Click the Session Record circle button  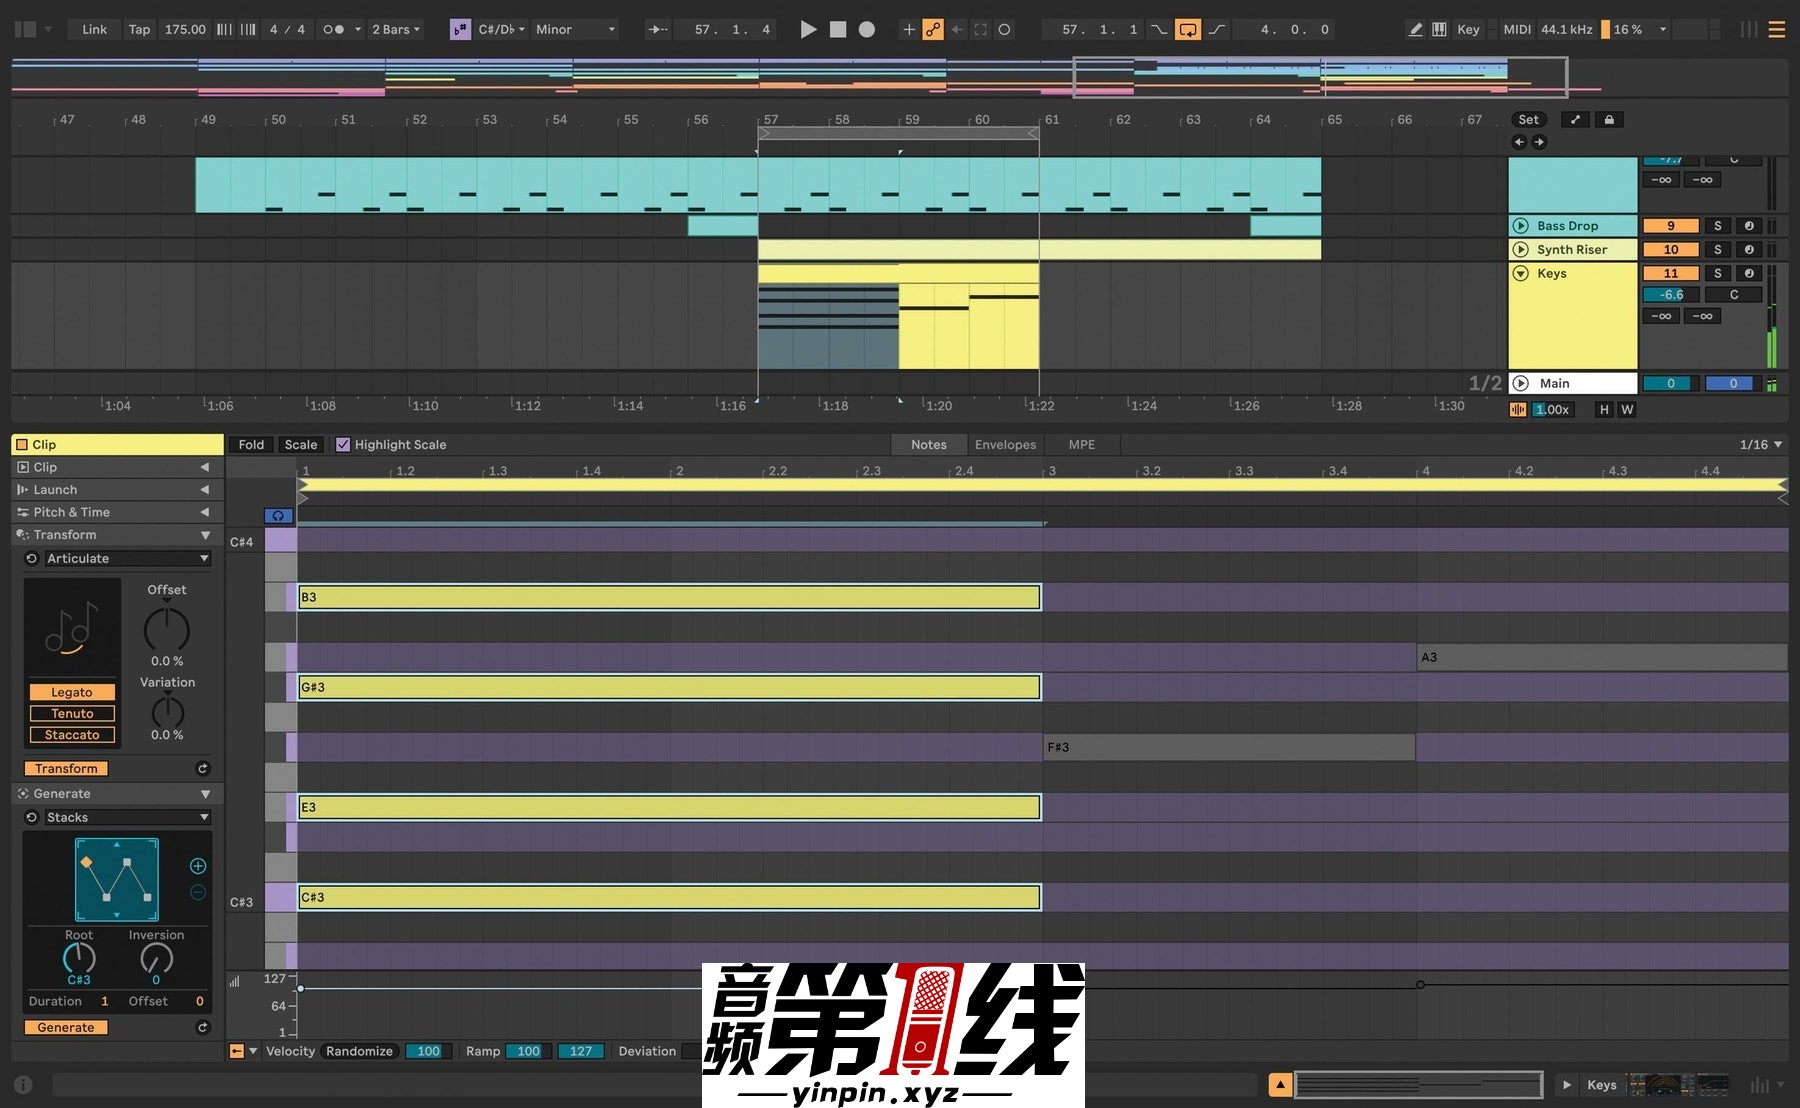click(1005, 29)
